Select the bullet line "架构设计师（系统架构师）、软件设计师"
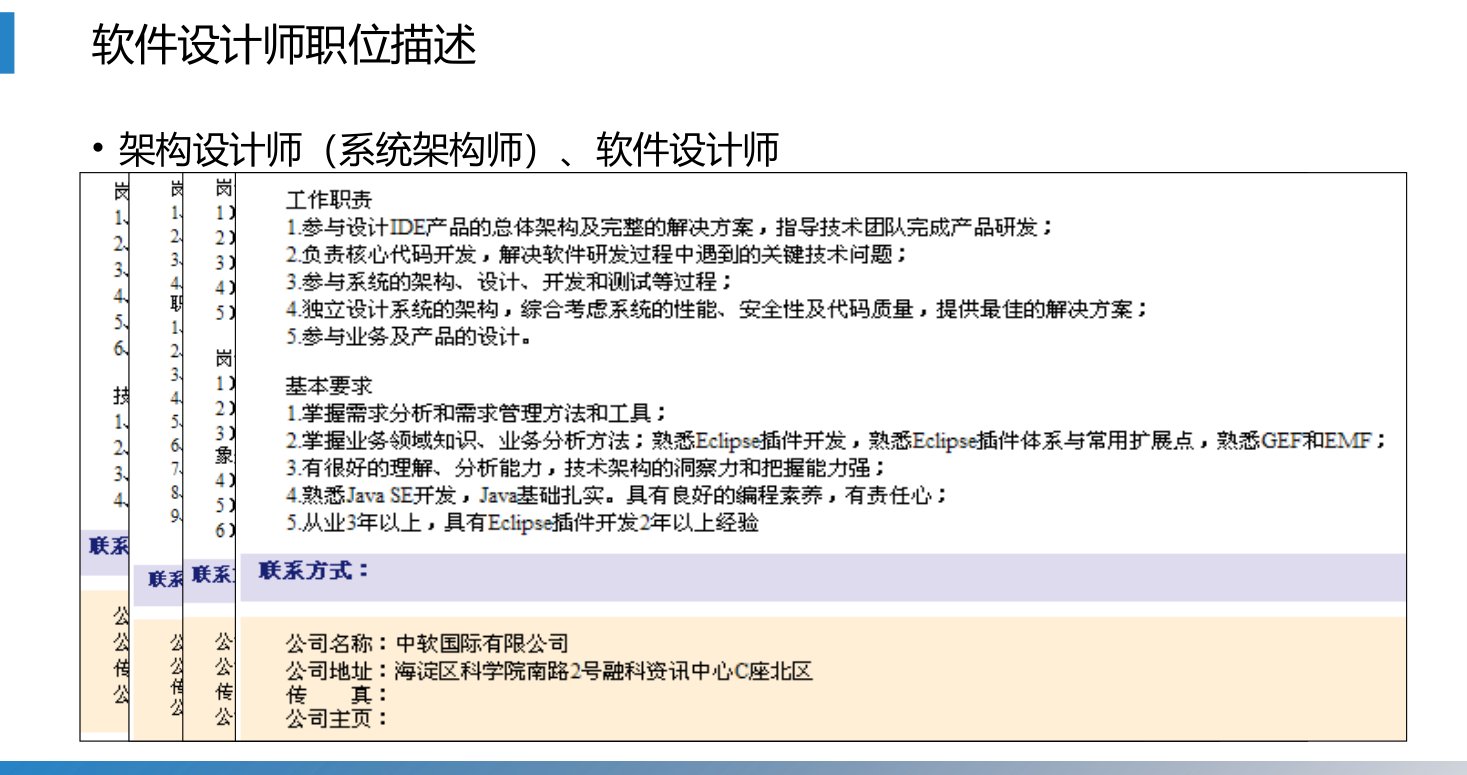The image size is (1467, 775). 436,150
